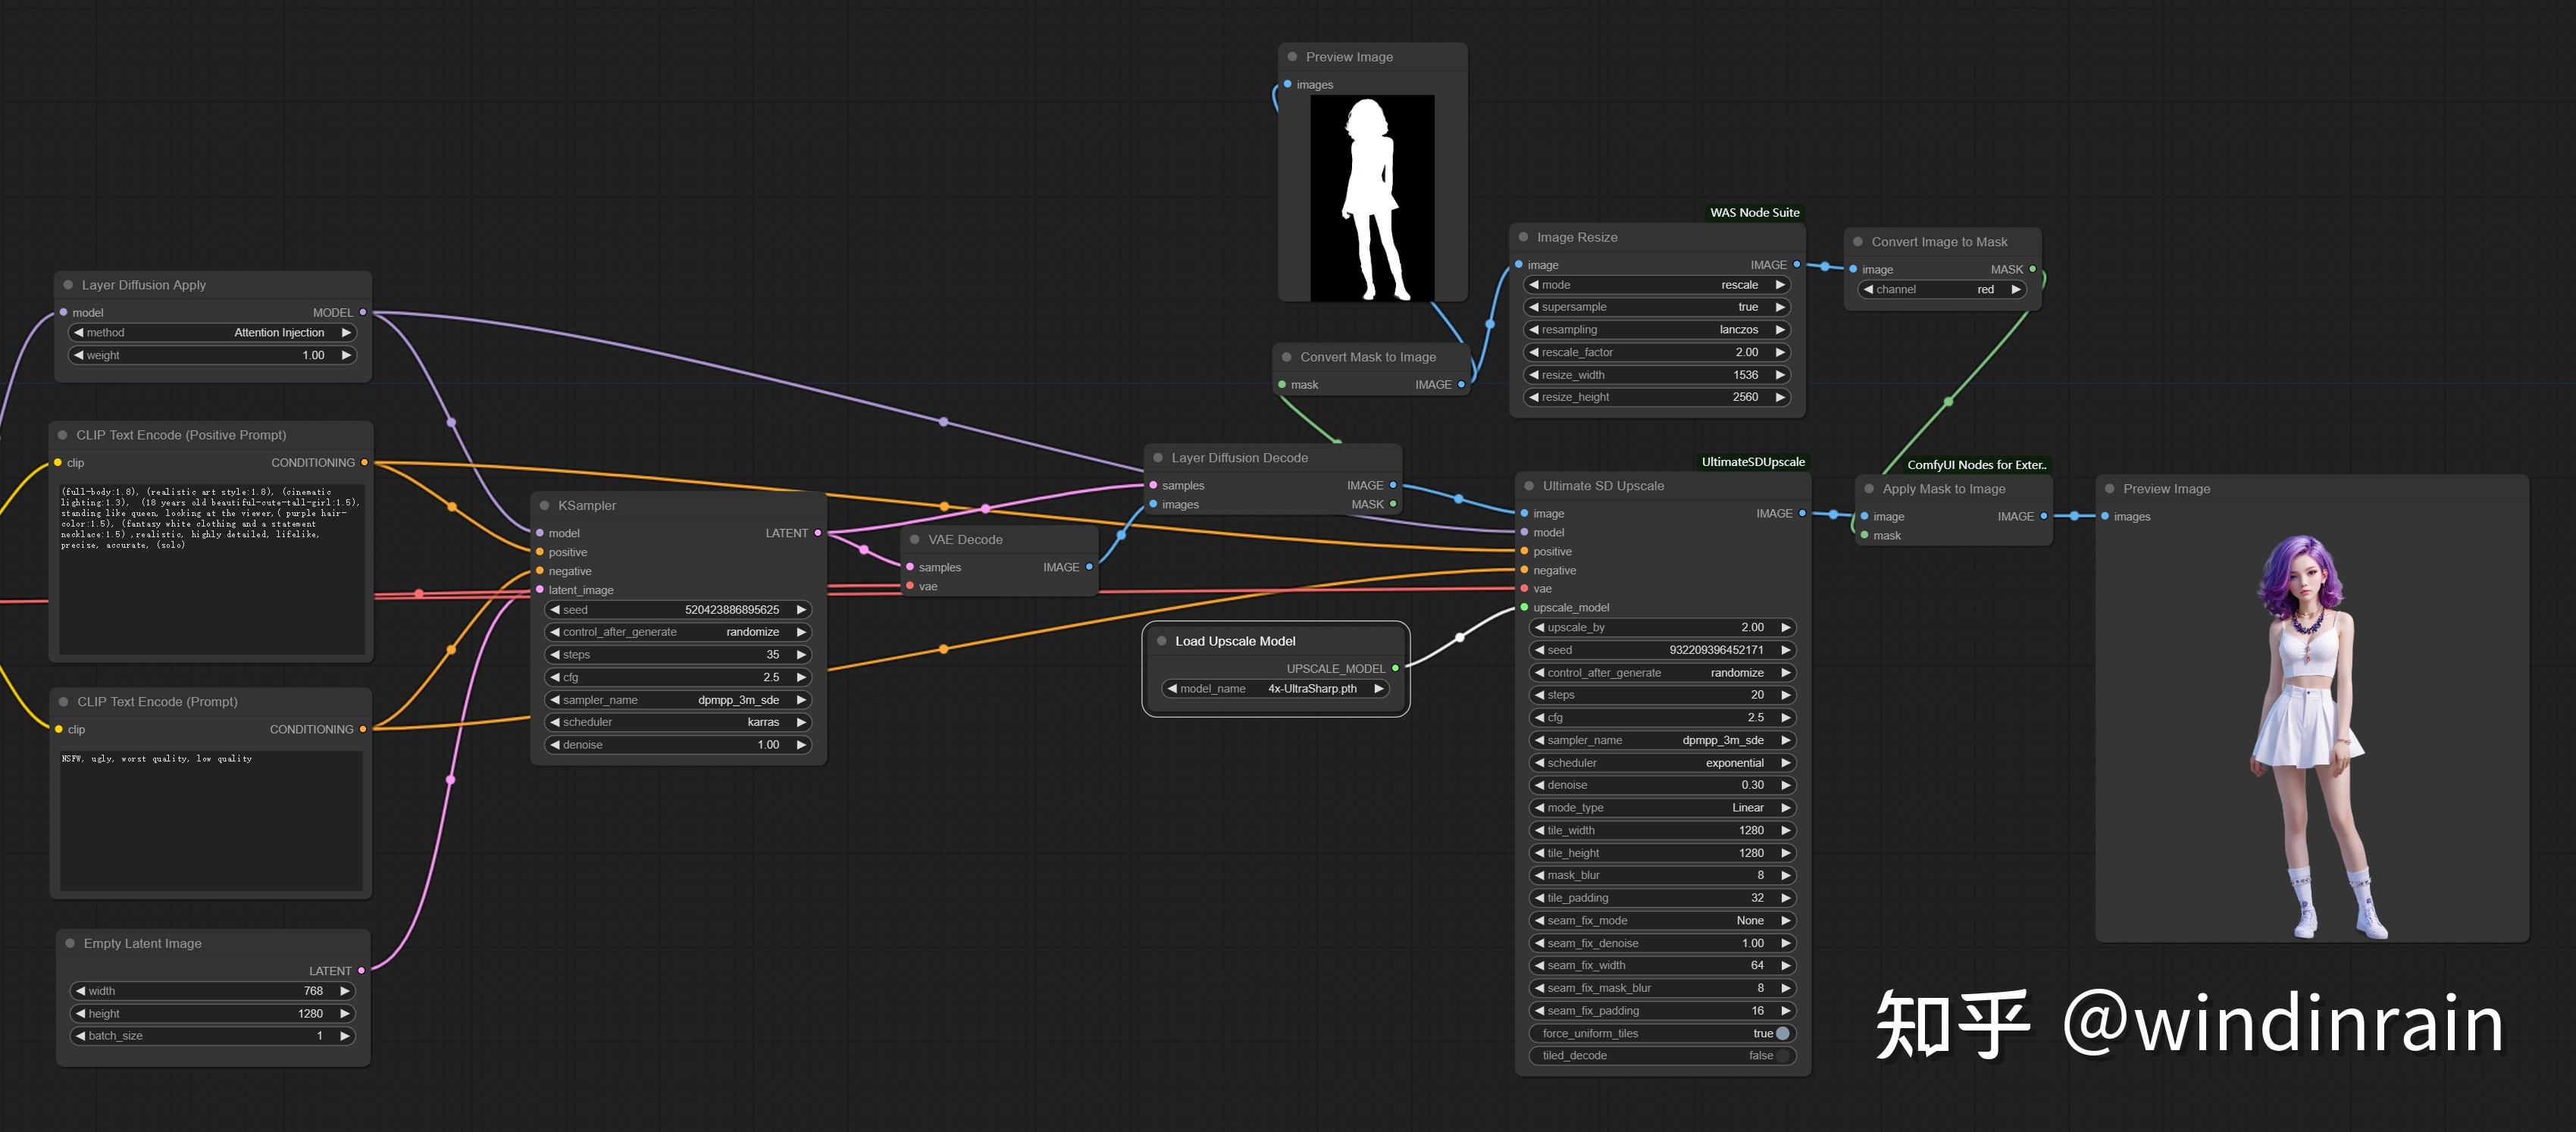Enable the tiled_decode toggle

pos(1782,1055)
